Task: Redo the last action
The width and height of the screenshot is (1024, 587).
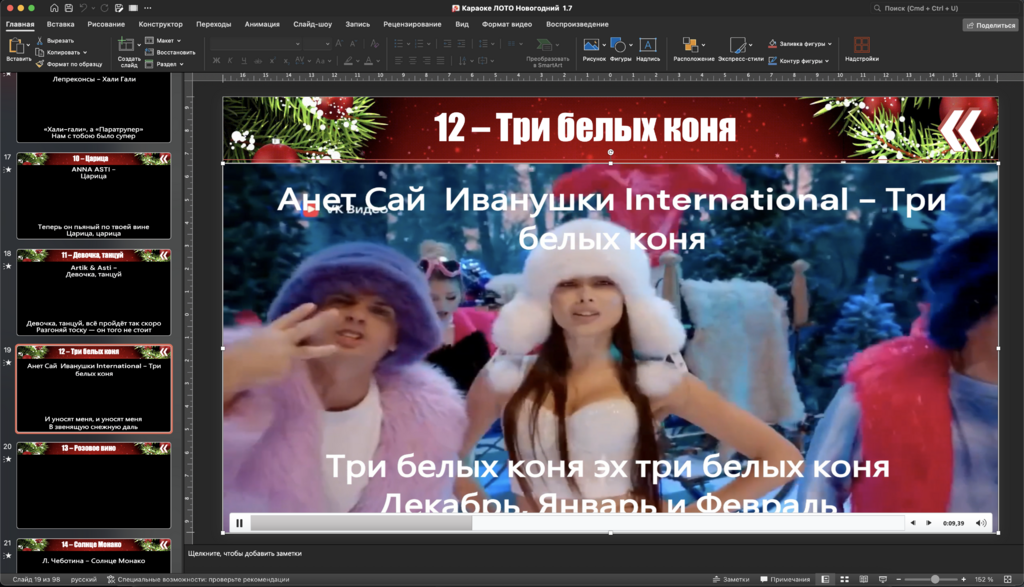Action: coord(104,8)
